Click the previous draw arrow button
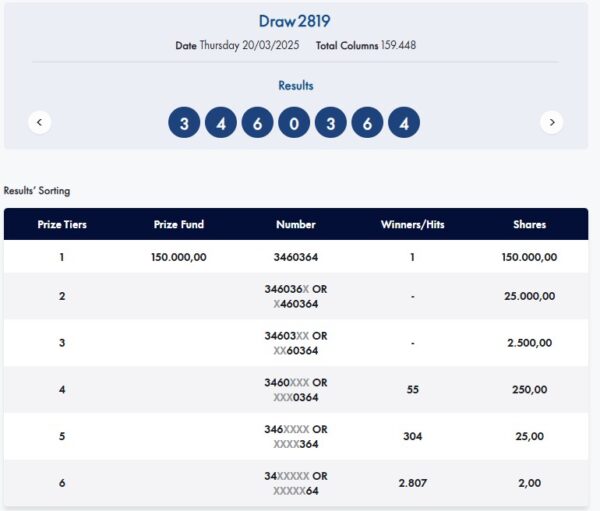600x511 pixels. [39, 123]
